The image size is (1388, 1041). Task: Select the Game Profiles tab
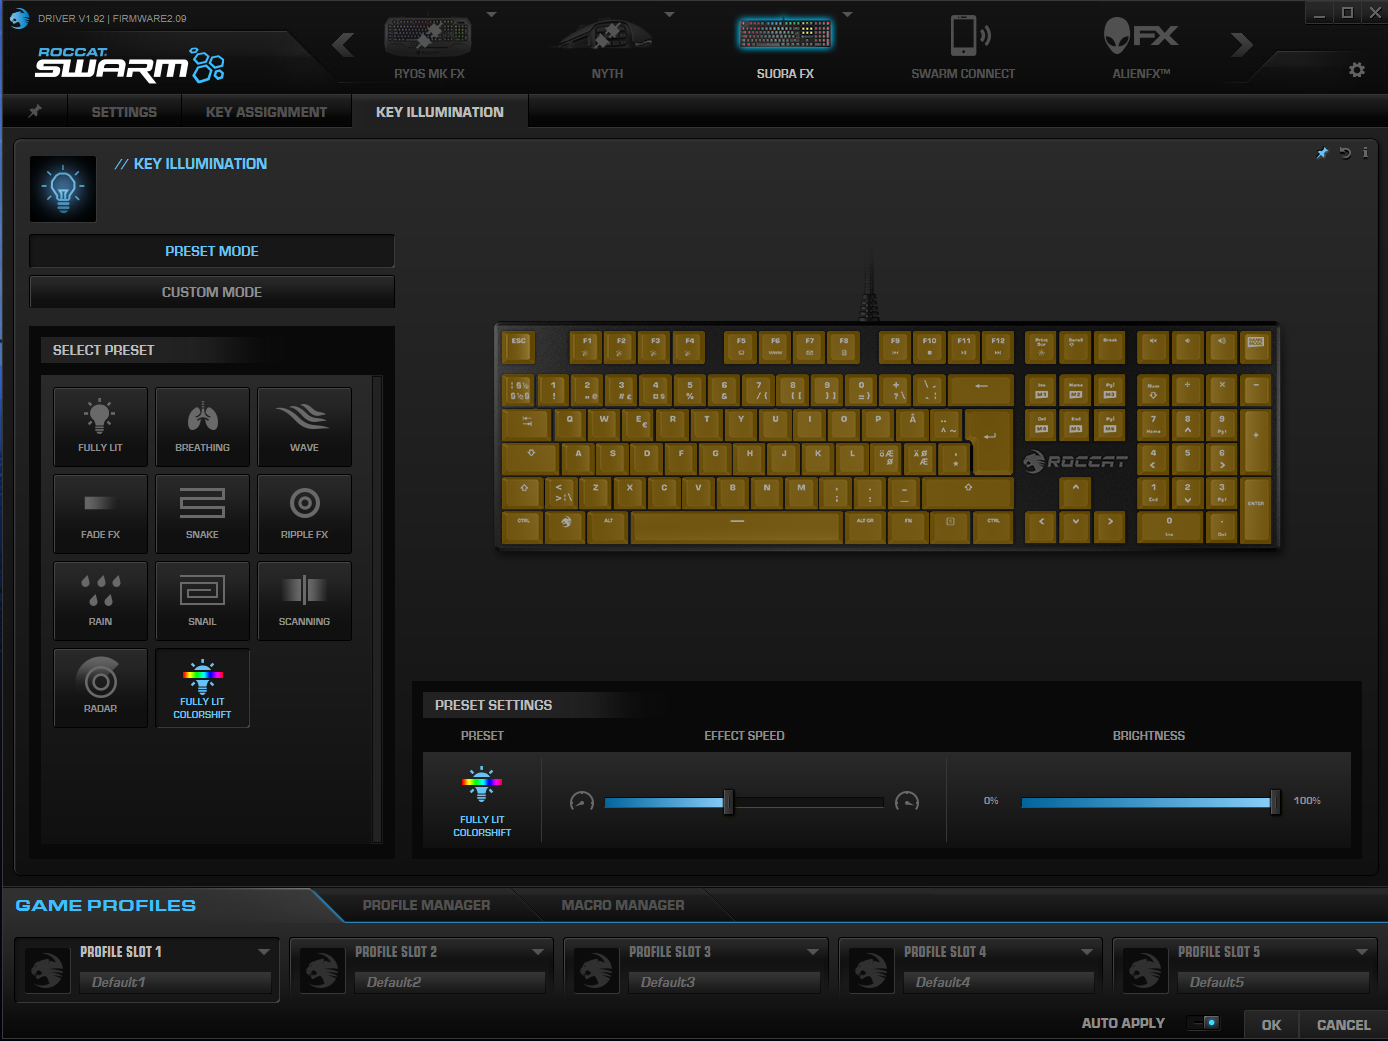[x=106, y=905]
